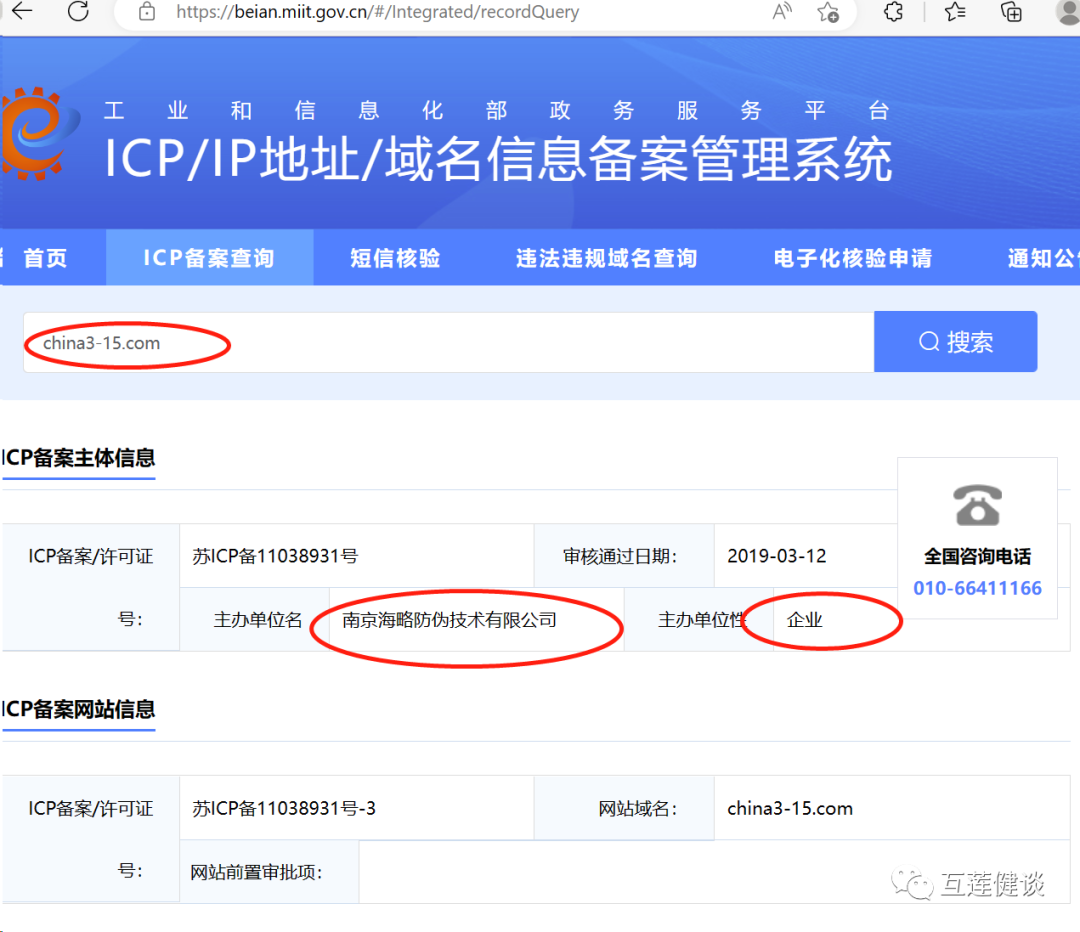Click the ICP备案网站信息 heading
Image resolution: width=1080 pixels, height=932 pixels.
(78, 710)
